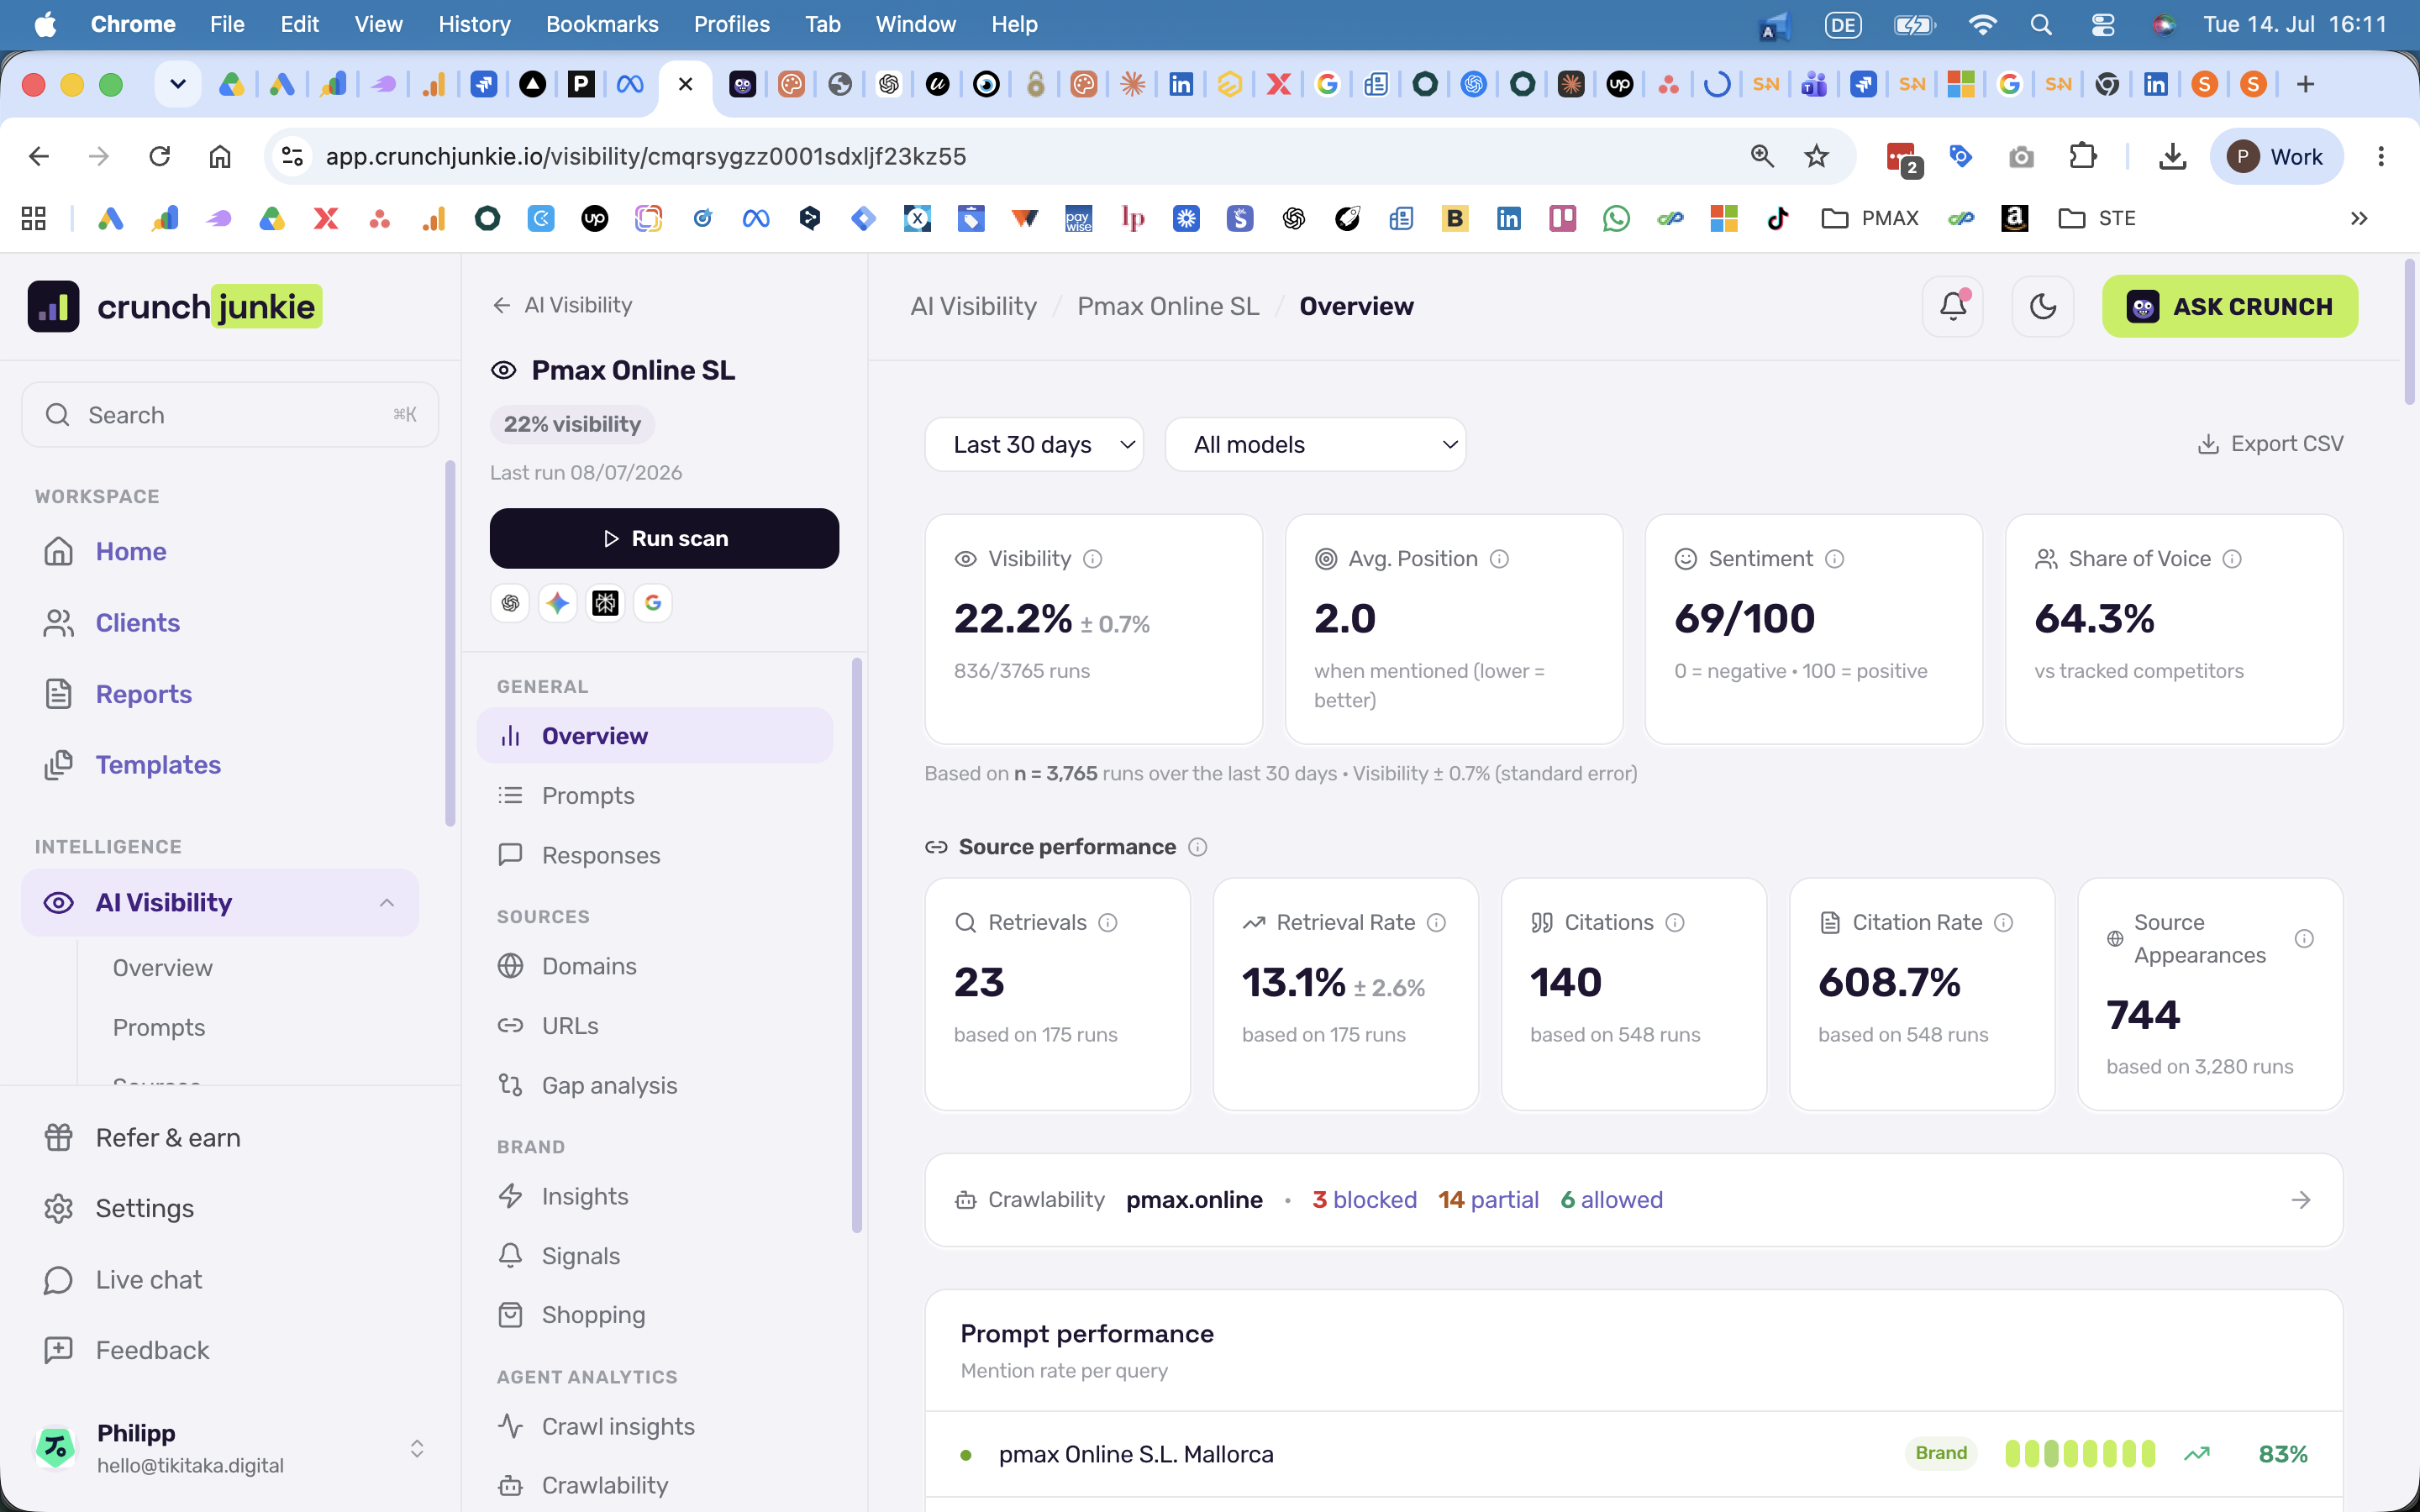Viewport: 2420px width, 1512px height.
Task: Start a new Run scan
Action: (x=664, y=538)
